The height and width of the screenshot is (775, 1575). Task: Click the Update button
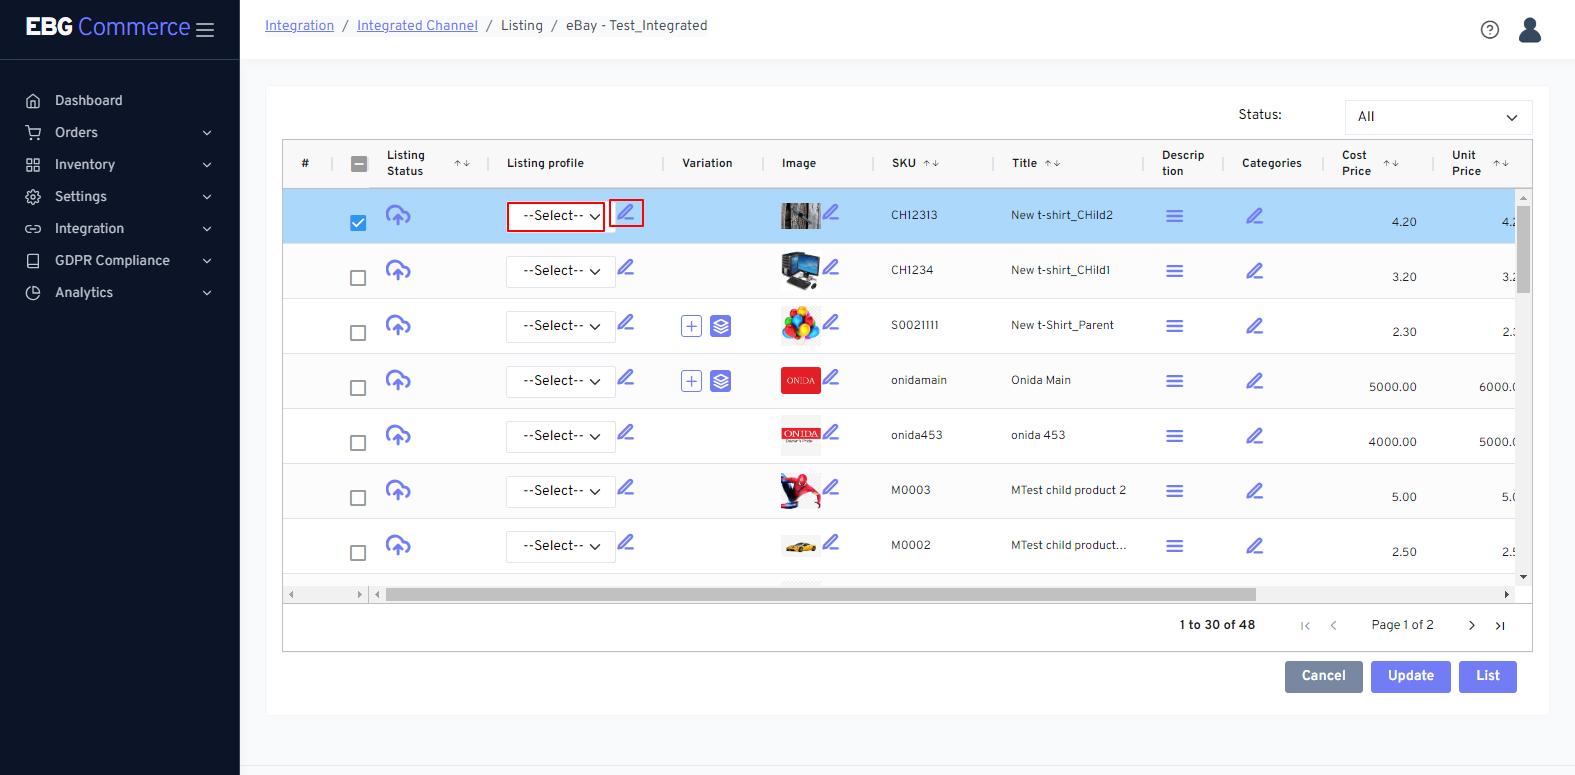click(x=1410, y=676)
